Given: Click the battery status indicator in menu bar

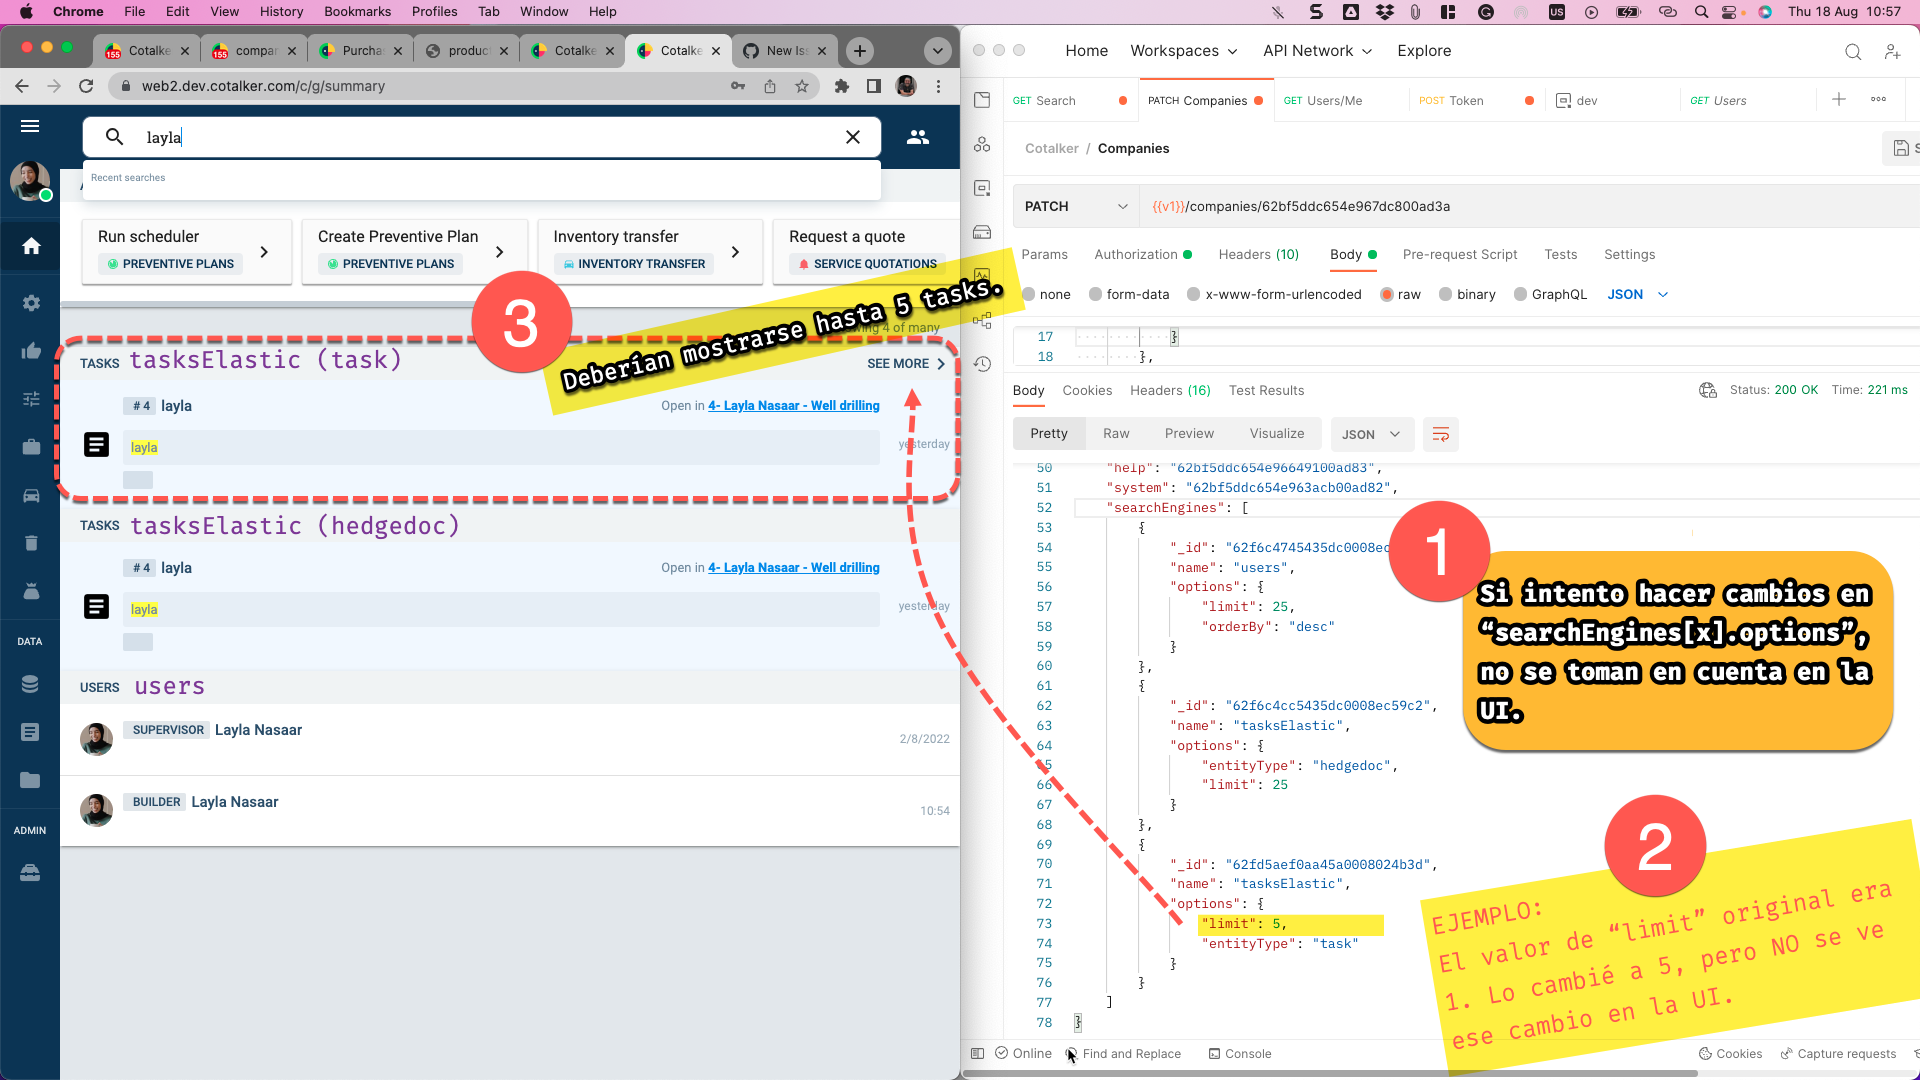Looking at the screenshot, I should (x=1628, y=12).
